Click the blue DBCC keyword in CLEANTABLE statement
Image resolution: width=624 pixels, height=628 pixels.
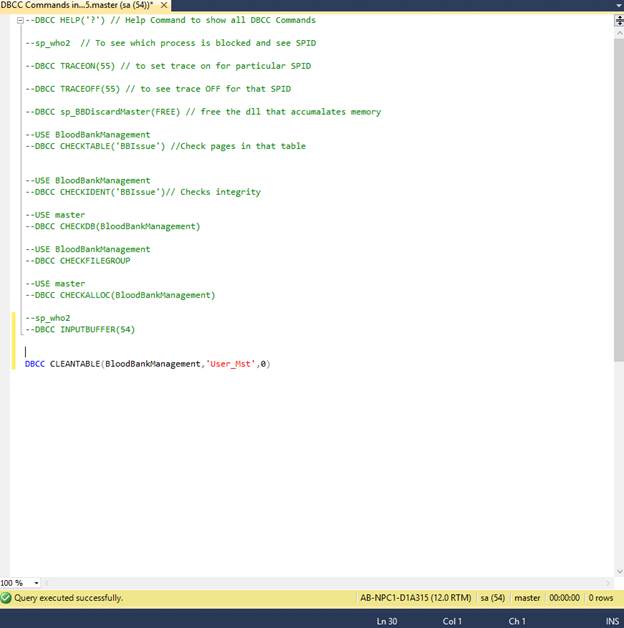click(35, 364)
